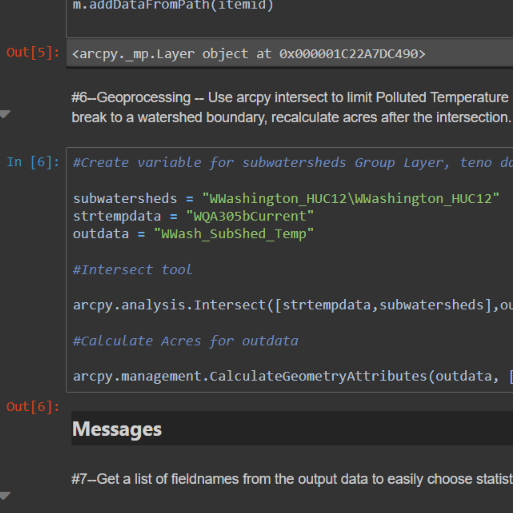The width and height of the screenshot is (513, 513).
Task: Click the arcpy Layer object output text
Action: pyautogui.click(x=249, y=54)
